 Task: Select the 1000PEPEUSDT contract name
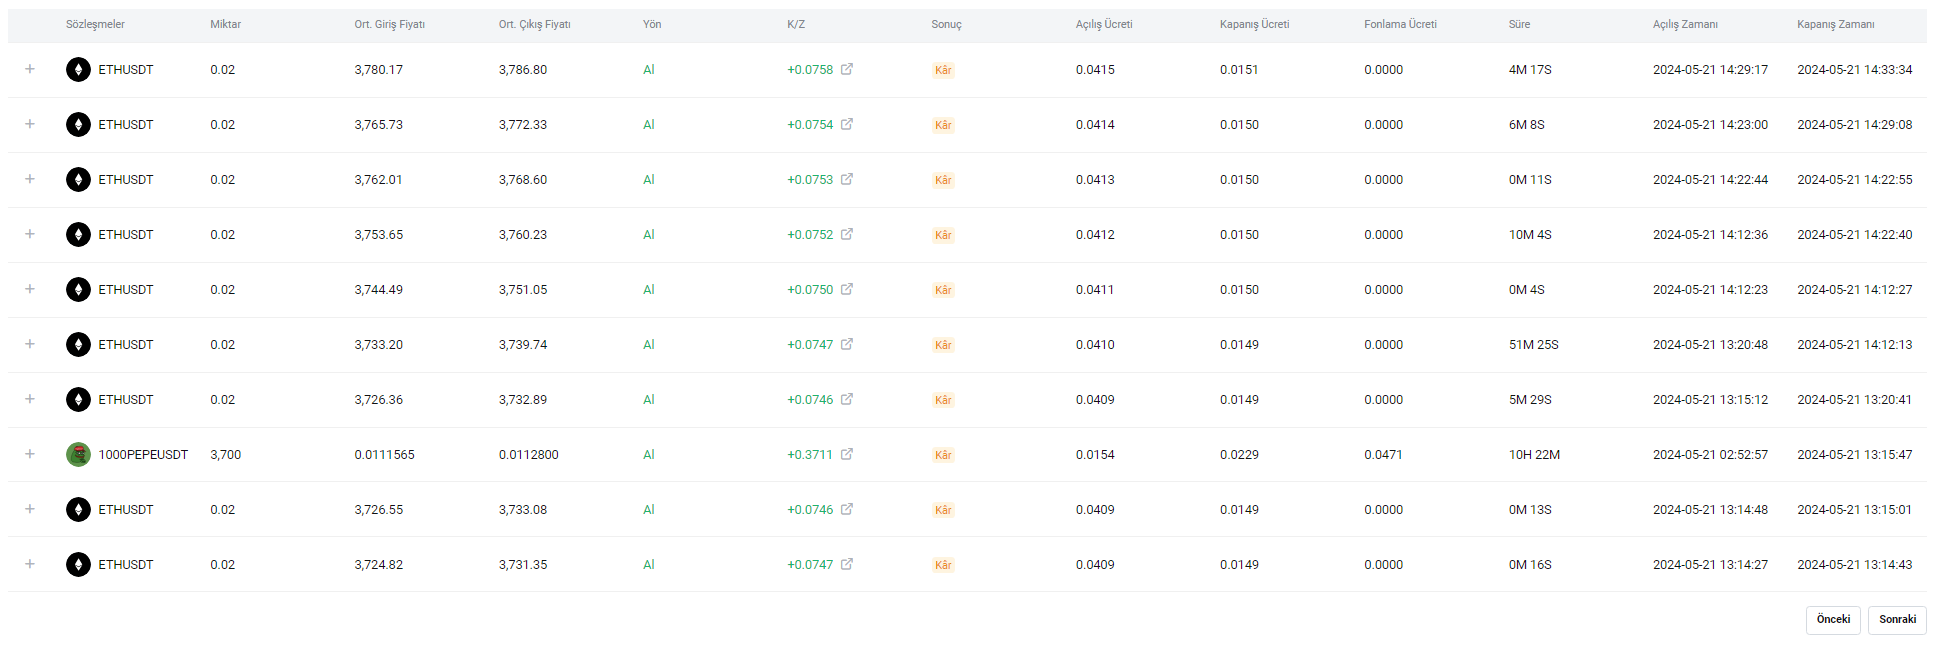click(x=143, y=455)
